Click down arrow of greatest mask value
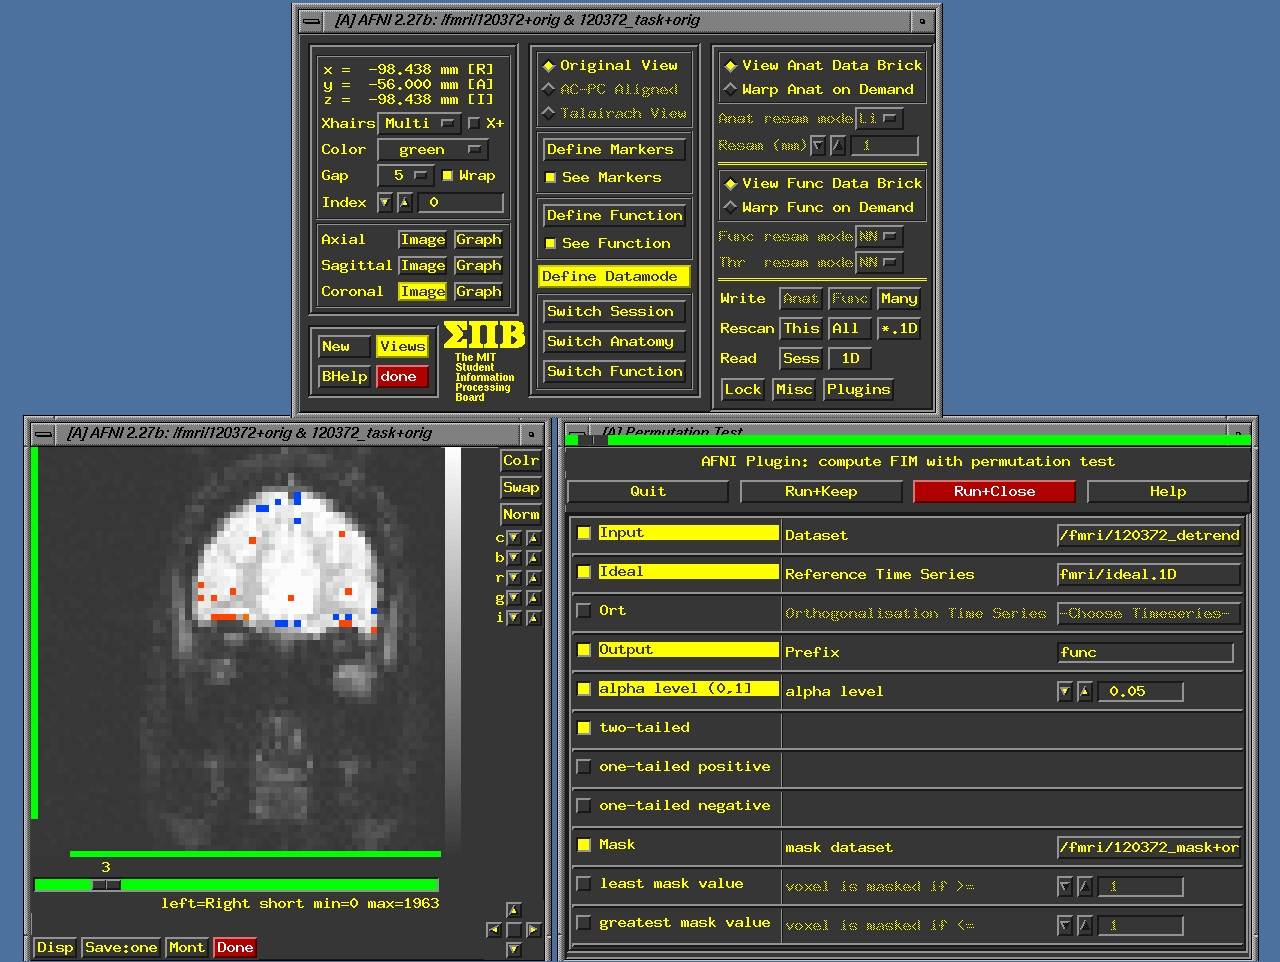This screenshot has height=962, width=1280. pyautogui.click(x=1065, y=926)
